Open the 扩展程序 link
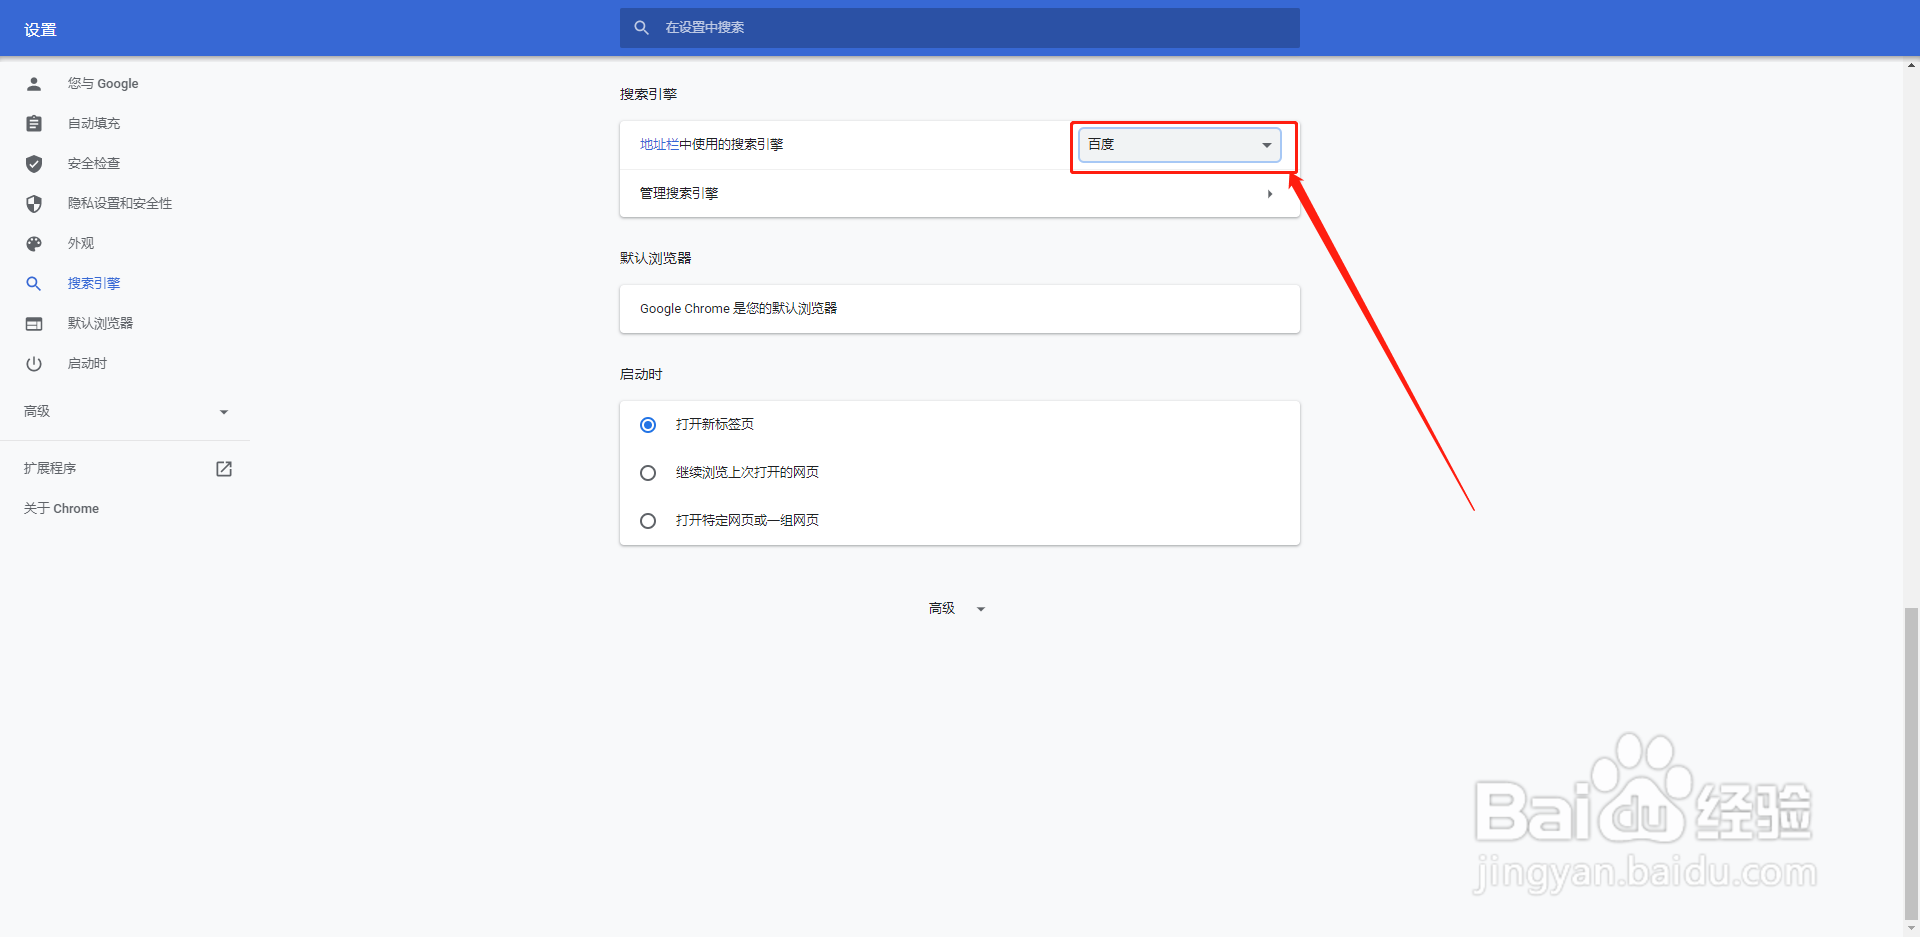 click(x=50, y=469)
